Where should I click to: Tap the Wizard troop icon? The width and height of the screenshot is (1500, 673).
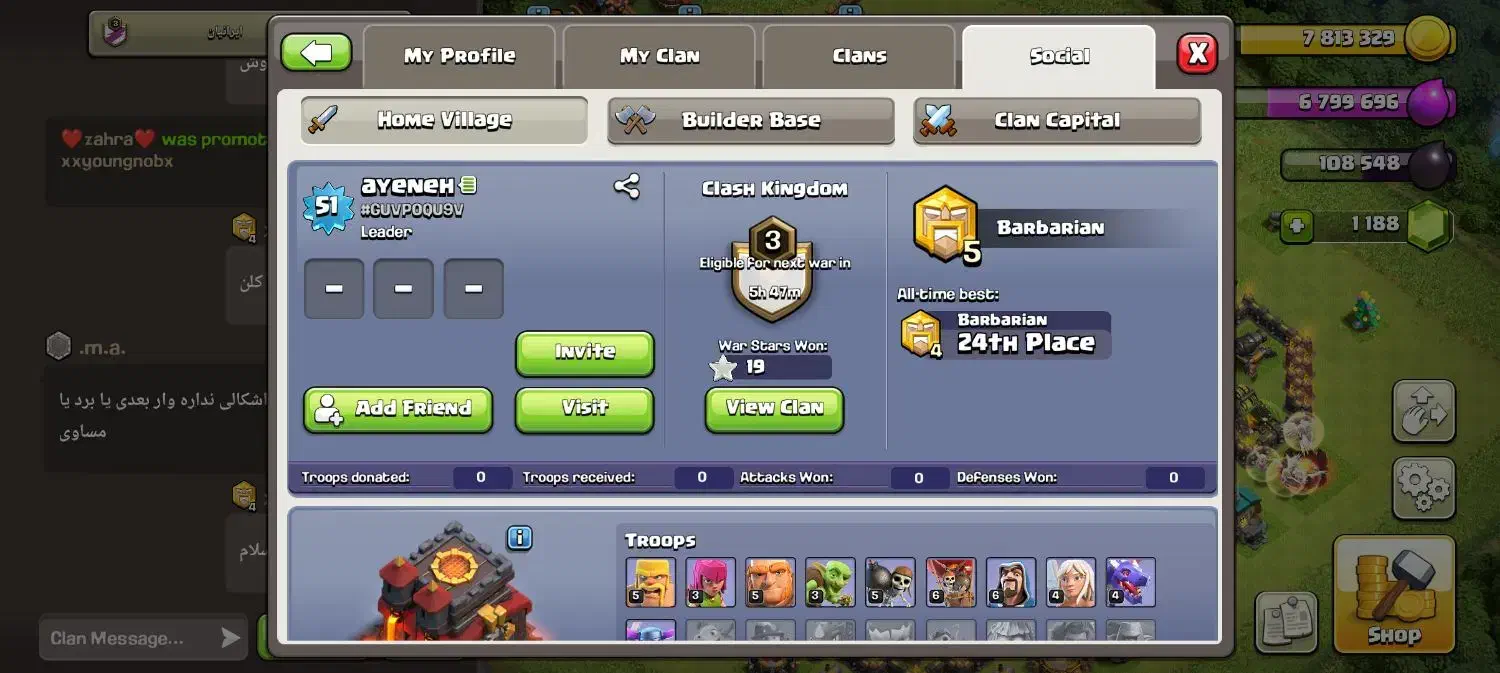coord(1010,582)
